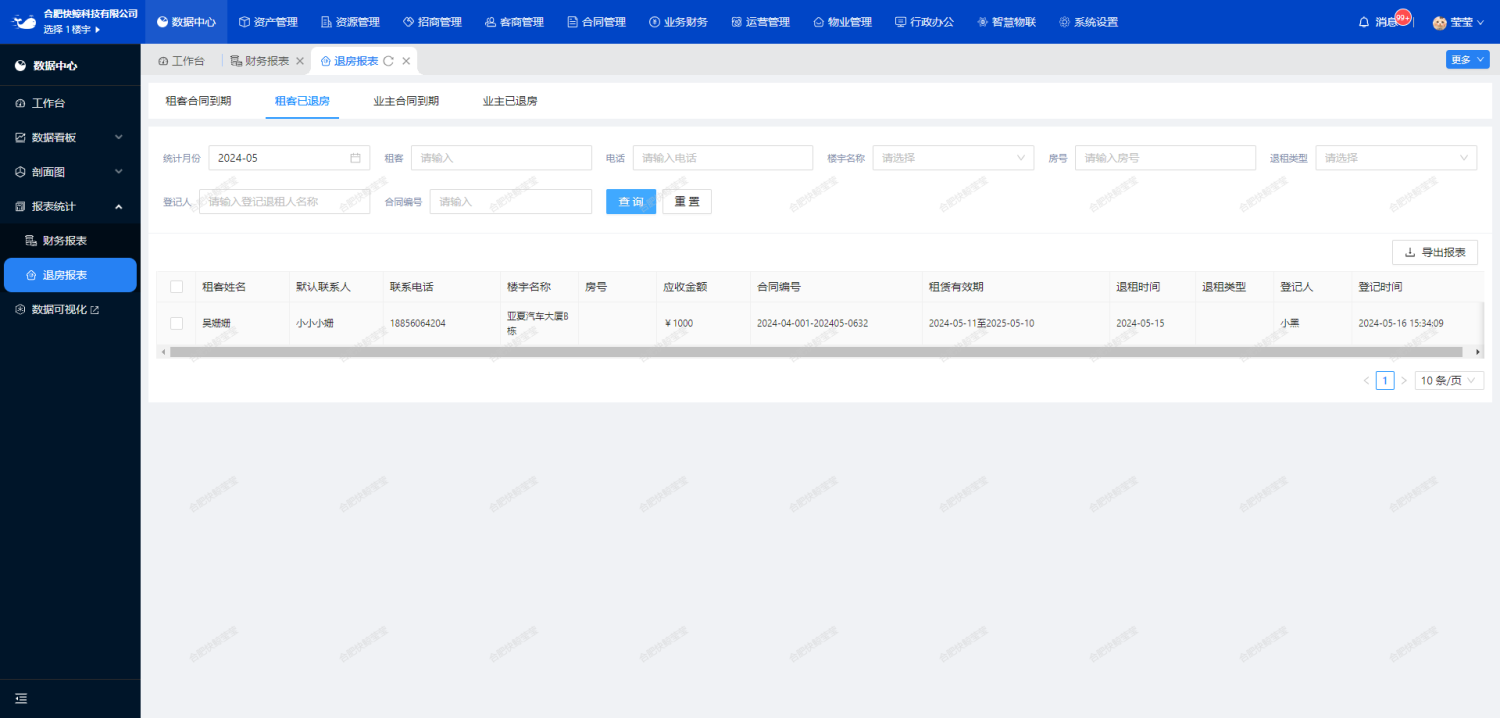Focus the 房号 input field
The height and width of the screenshot is (718, 1500).
1165,158
